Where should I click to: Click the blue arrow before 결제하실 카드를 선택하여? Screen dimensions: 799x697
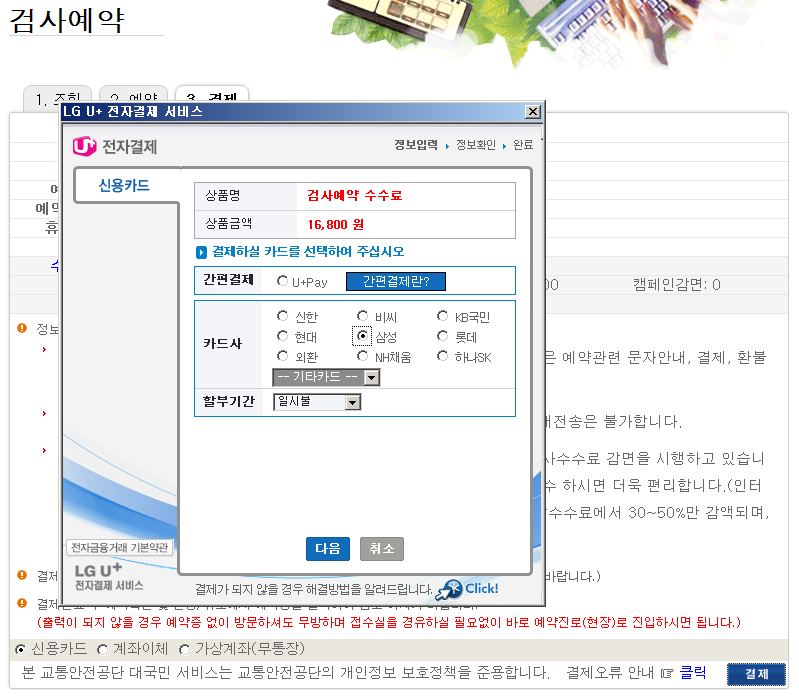tap(201, 252)
